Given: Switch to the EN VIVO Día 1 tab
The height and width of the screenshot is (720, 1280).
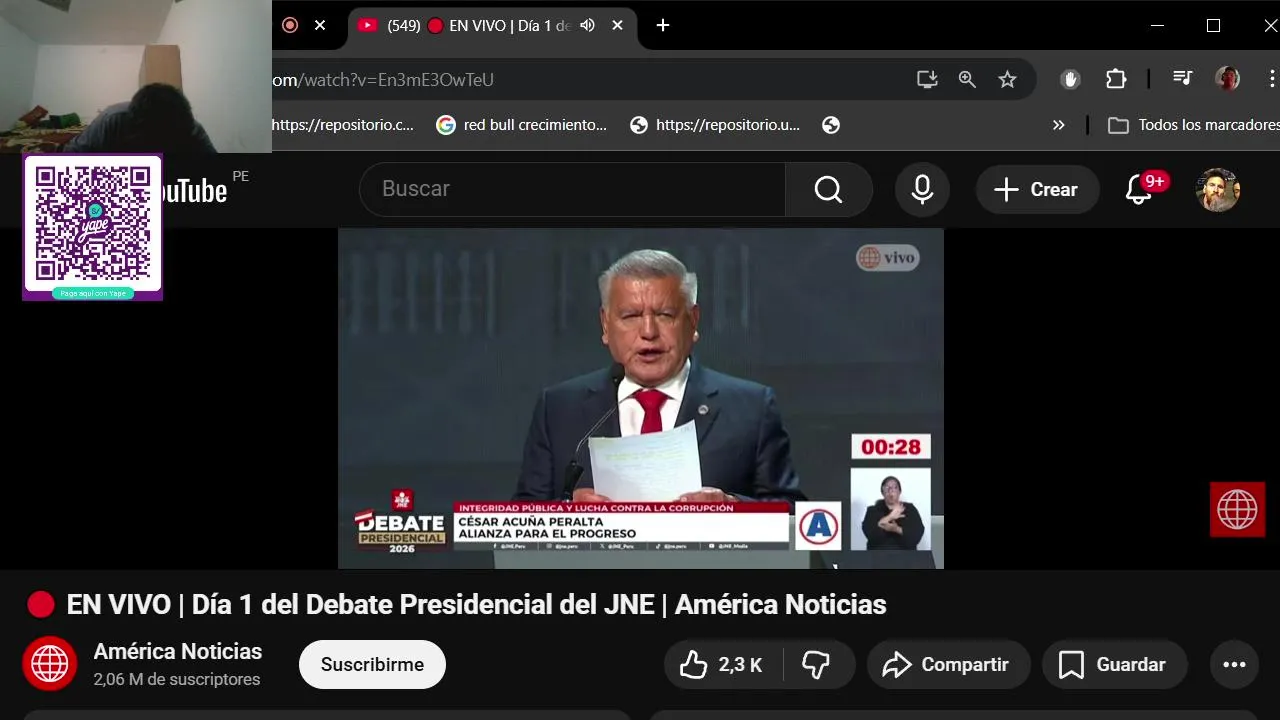Looking at the screenshot, I should pyautogui.click(x=492, y=26).
